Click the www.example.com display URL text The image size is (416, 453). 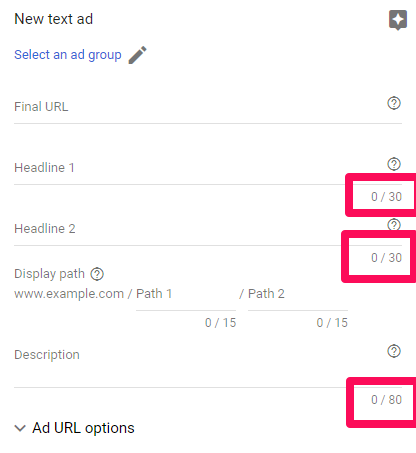pos(69,294)
